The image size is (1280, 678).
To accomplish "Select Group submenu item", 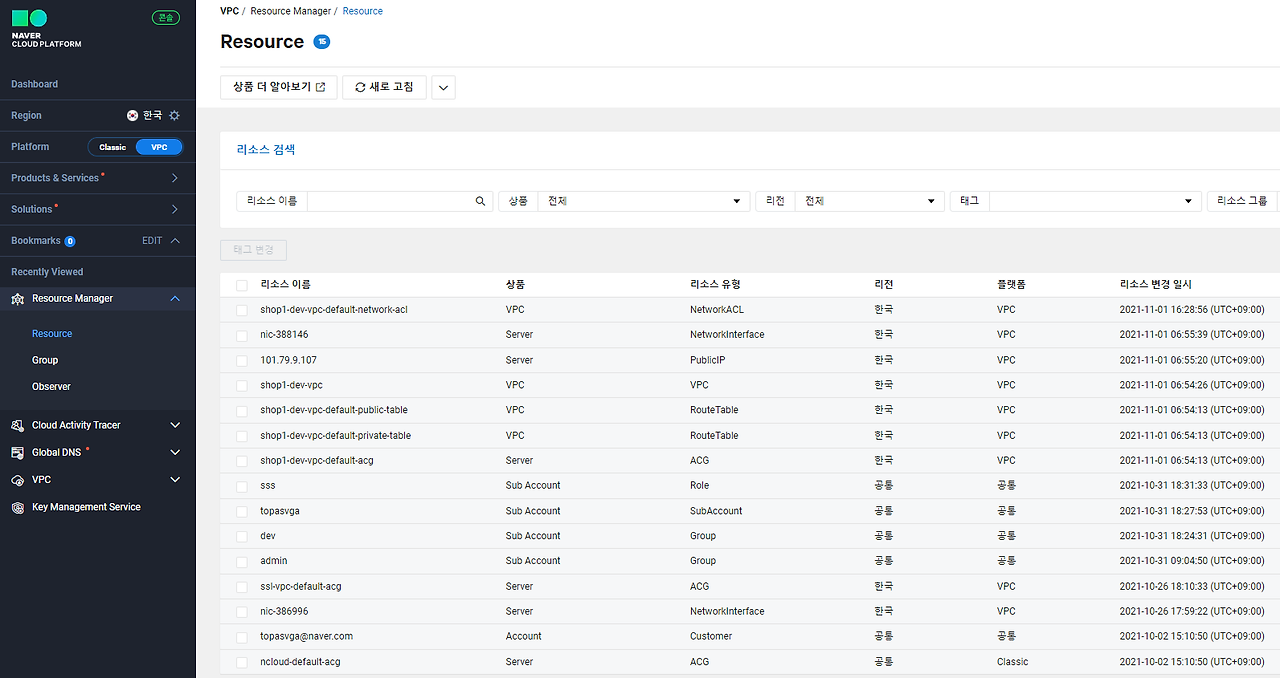I will (45, 360).
